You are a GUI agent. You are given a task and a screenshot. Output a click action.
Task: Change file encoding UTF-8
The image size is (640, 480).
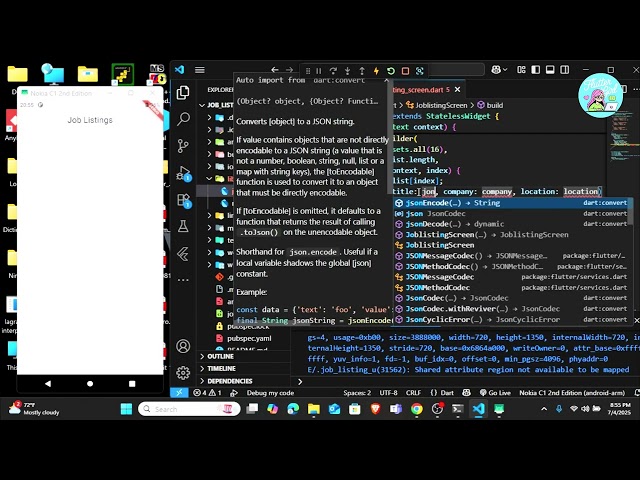[389, 393]
